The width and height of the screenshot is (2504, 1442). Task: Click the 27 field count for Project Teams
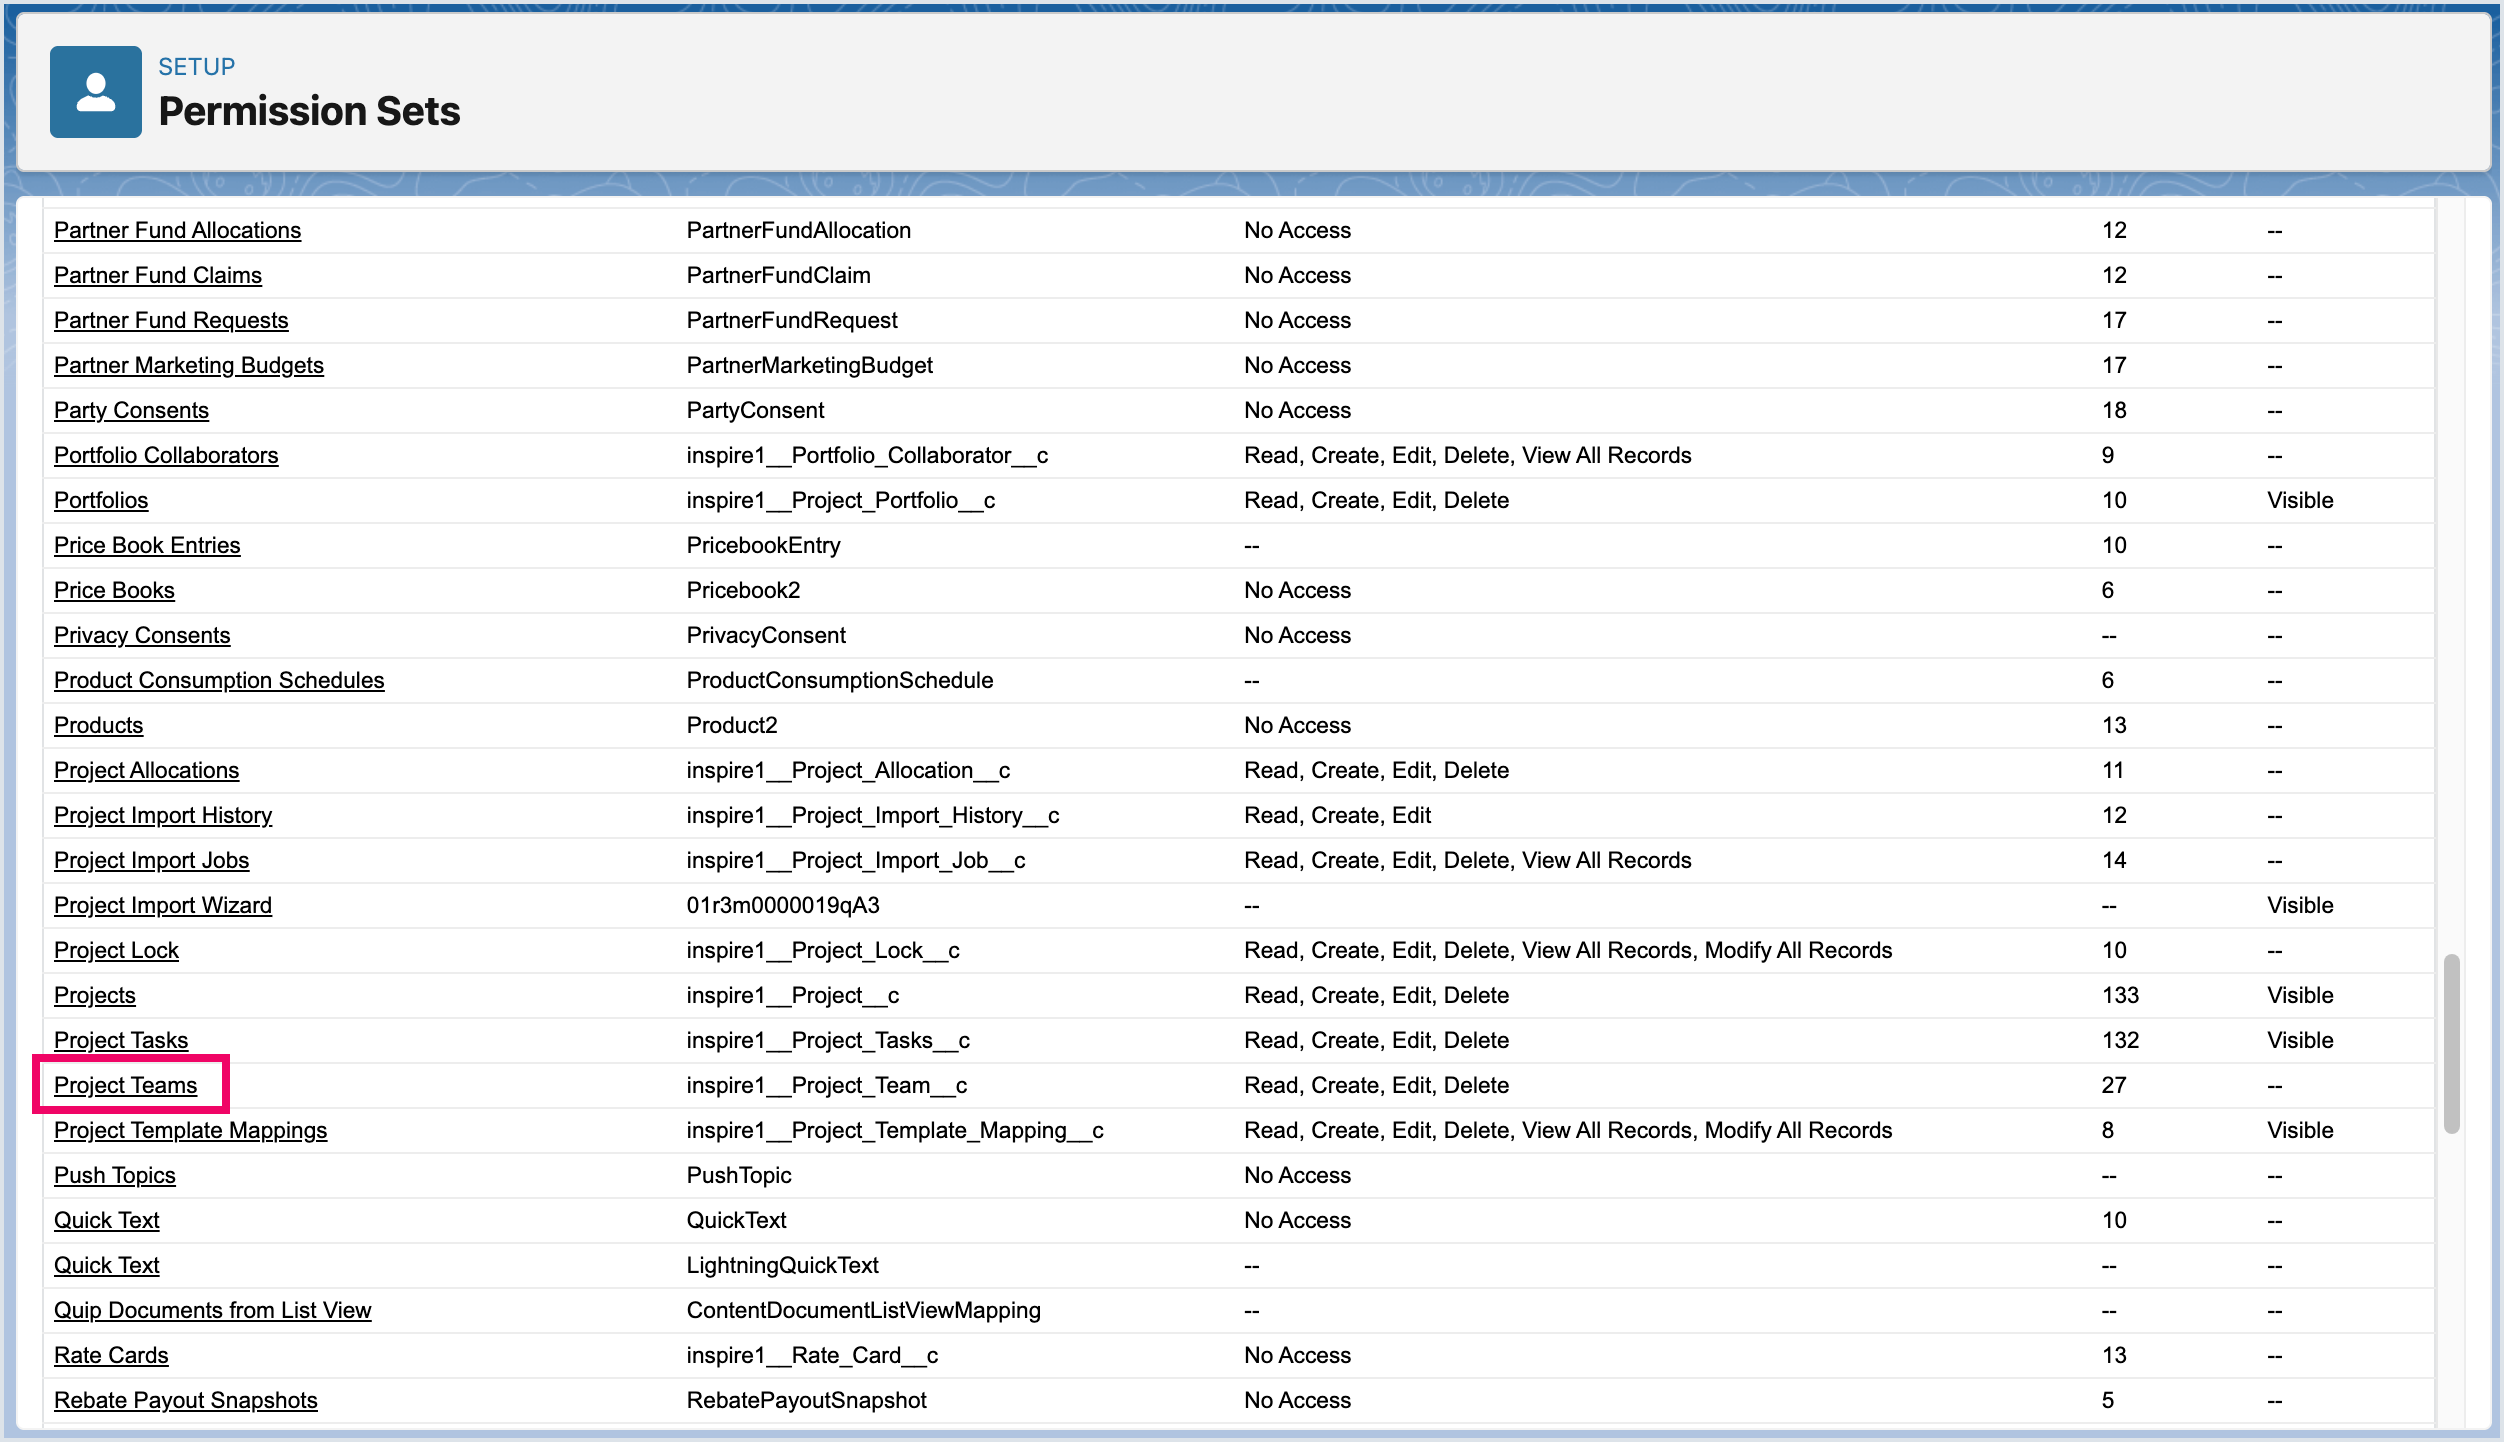[x=2113, y=1085]
